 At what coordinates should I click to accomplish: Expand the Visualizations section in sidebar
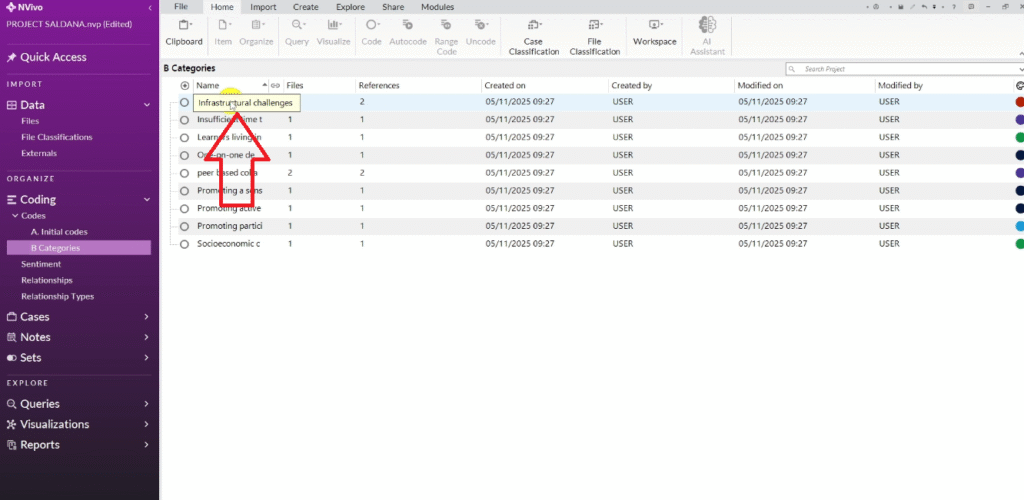click(x=147, y=424)
